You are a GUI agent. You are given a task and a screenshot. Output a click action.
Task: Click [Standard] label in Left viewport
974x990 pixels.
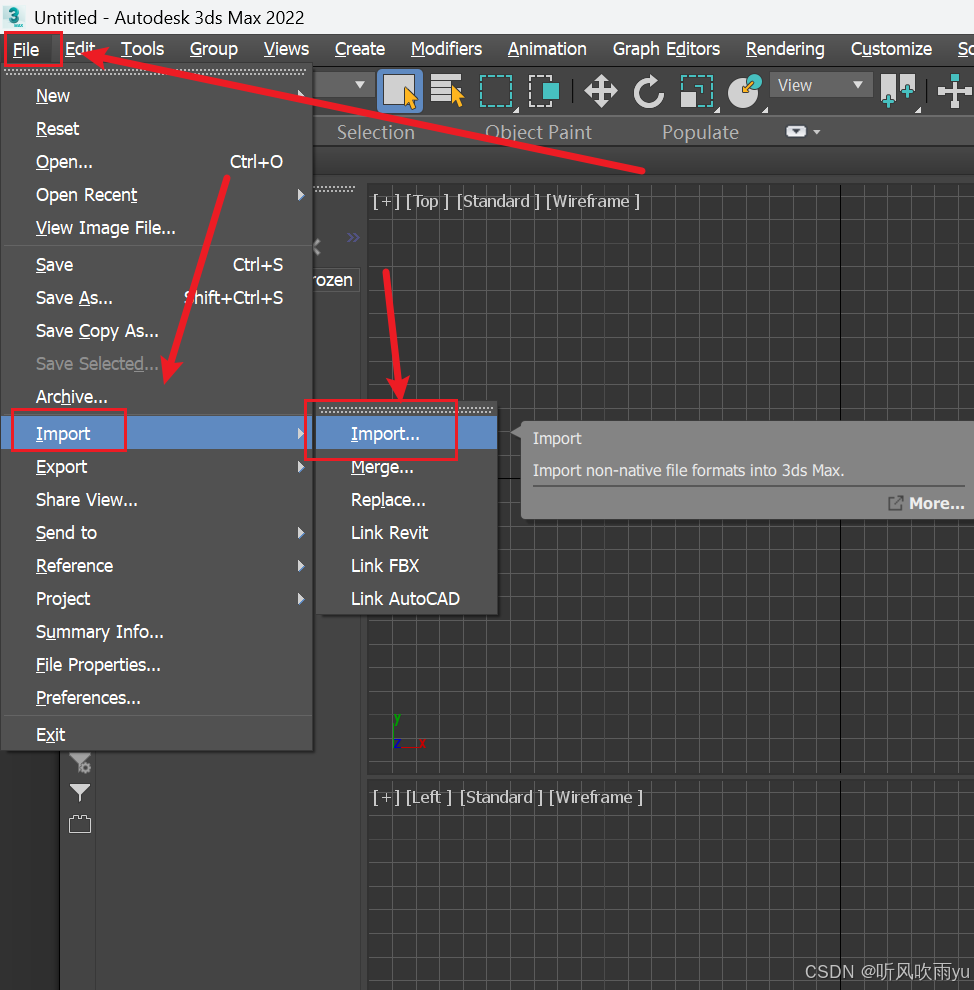[x=501, y=797]
